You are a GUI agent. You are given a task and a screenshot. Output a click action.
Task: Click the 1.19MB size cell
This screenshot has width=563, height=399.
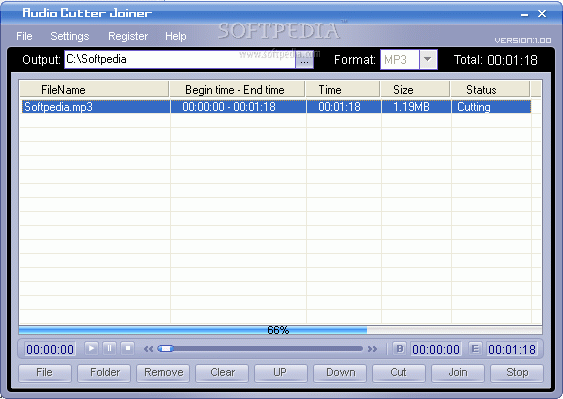(x=416, y=107)
